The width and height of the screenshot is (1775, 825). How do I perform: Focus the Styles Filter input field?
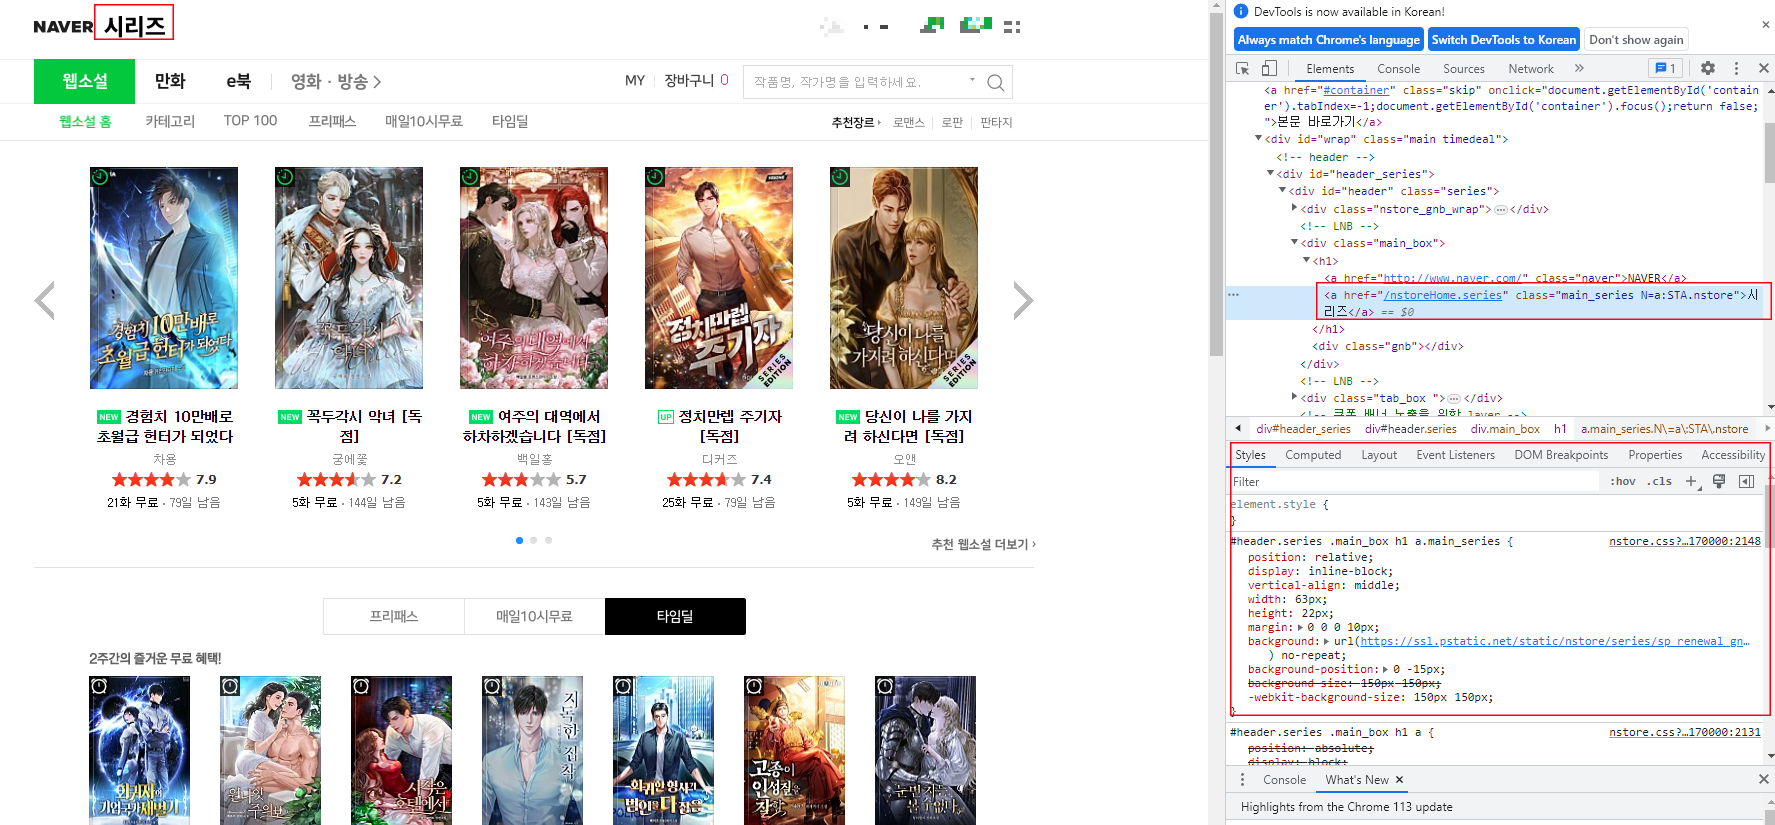point(1414,481)
